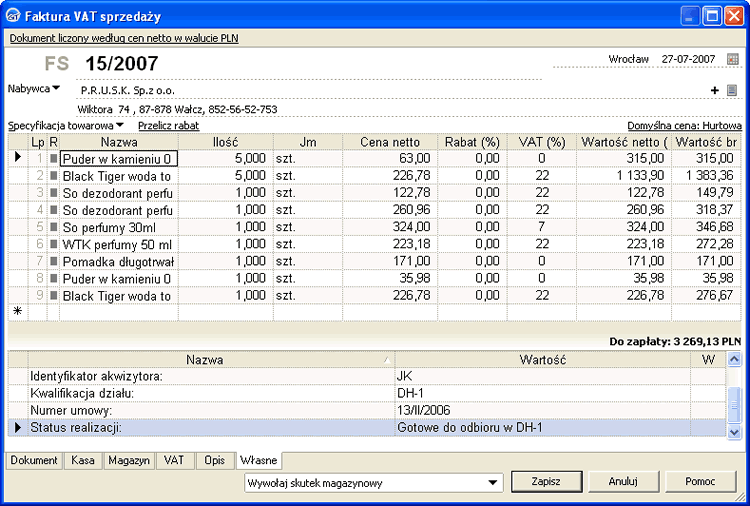Select row marker for Puder w kamieniu
This screenshot has width=750, height=506.
(x=16, y=158)
